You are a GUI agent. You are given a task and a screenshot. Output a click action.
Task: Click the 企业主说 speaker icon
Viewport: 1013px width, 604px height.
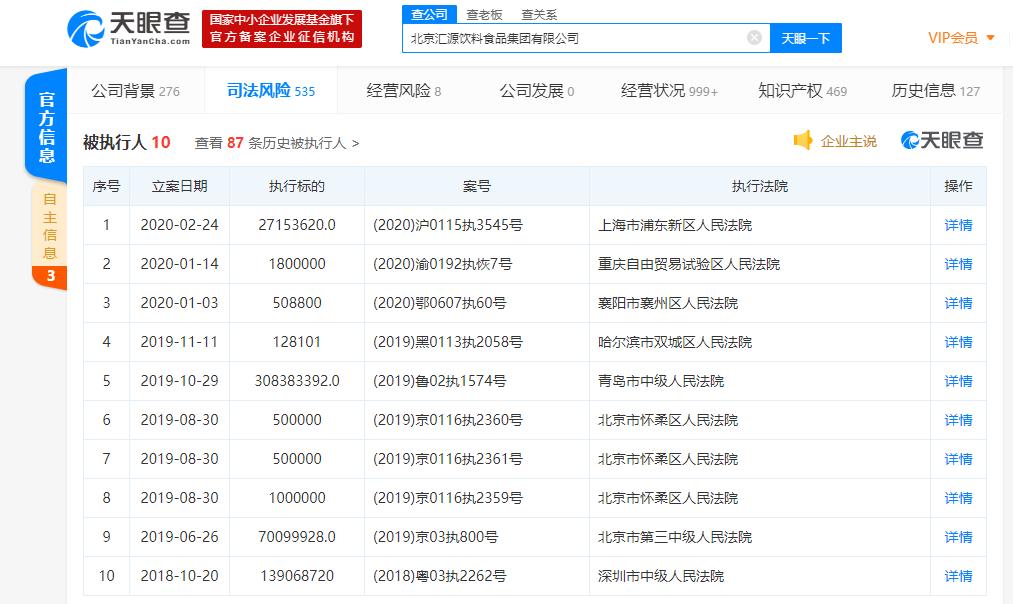point(802,140)
